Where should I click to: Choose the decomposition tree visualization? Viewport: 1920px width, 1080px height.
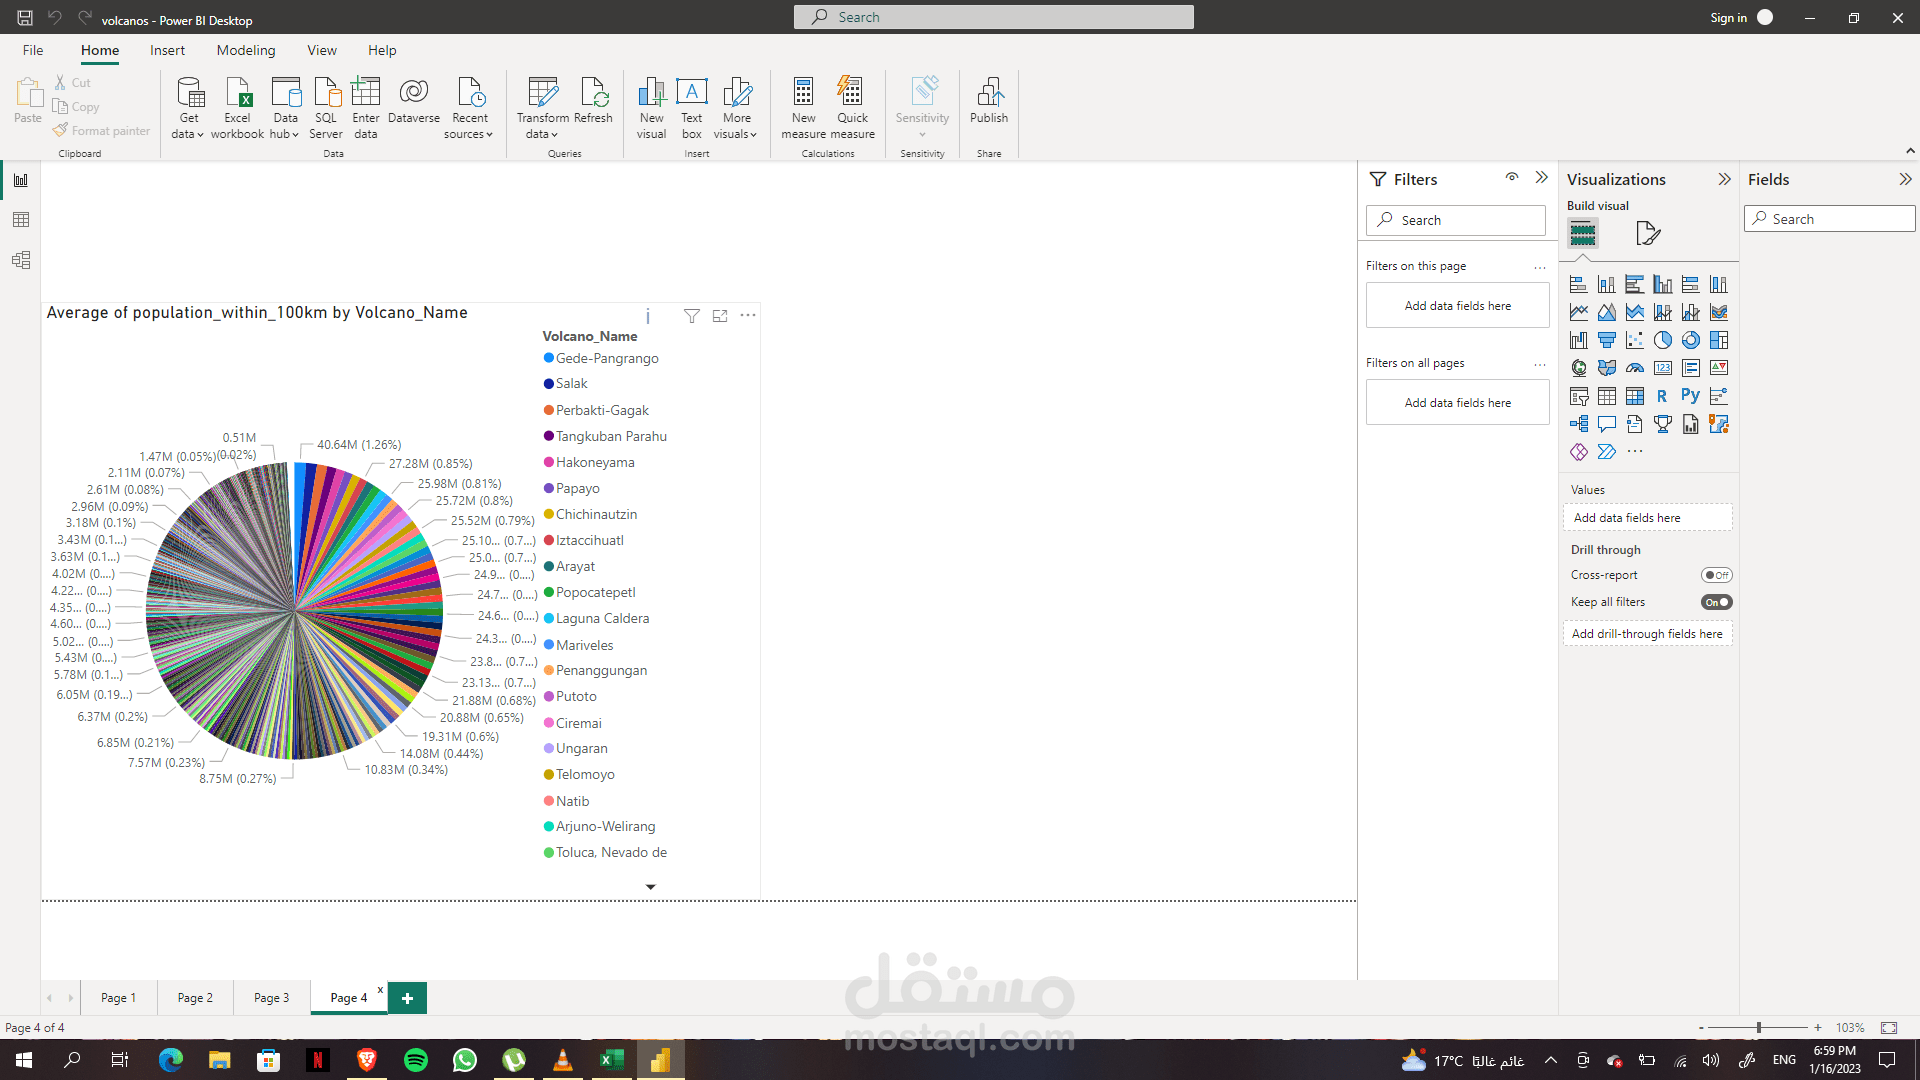(x=1578, y=424)
